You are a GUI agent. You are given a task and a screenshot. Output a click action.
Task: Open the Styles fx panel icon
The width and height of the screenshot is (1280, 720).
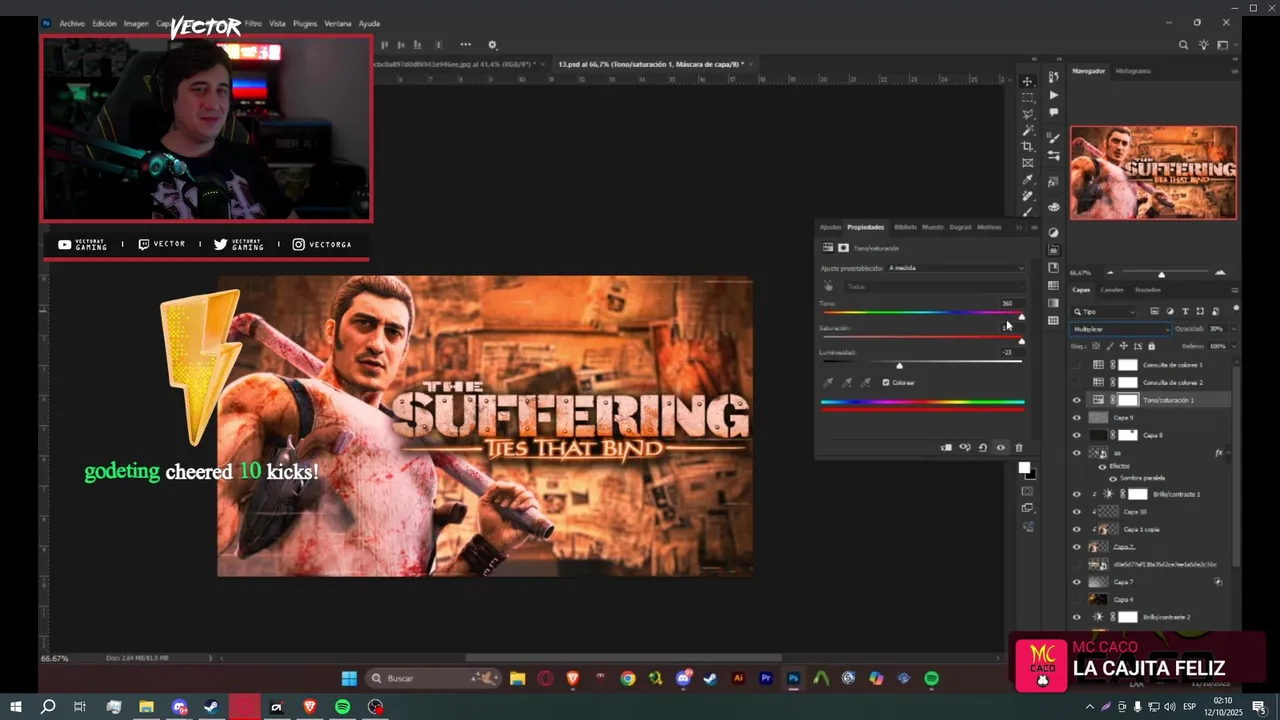pyautogui.click(x=1053, y=181)
